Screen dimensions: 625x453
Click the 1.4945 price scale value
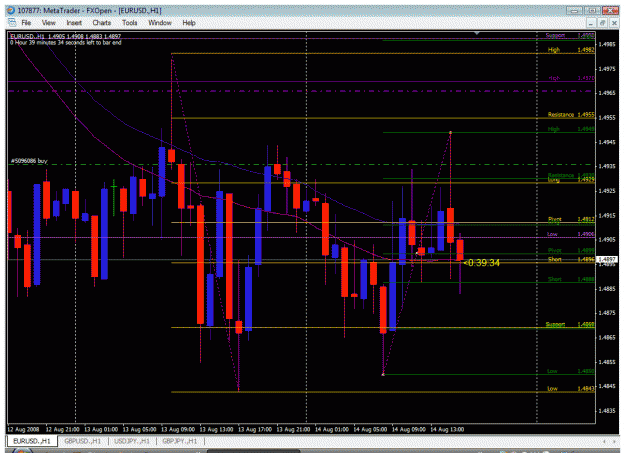click(607, 142)
